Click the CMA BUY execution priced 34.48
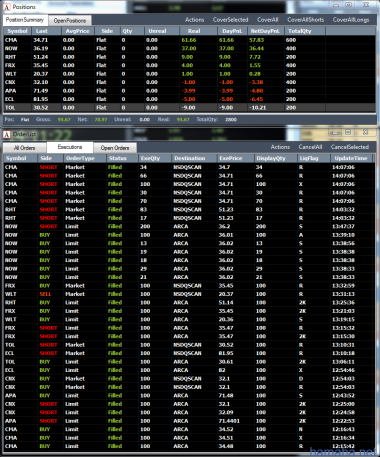Screen dimensions: 380x457 (188, 446)
